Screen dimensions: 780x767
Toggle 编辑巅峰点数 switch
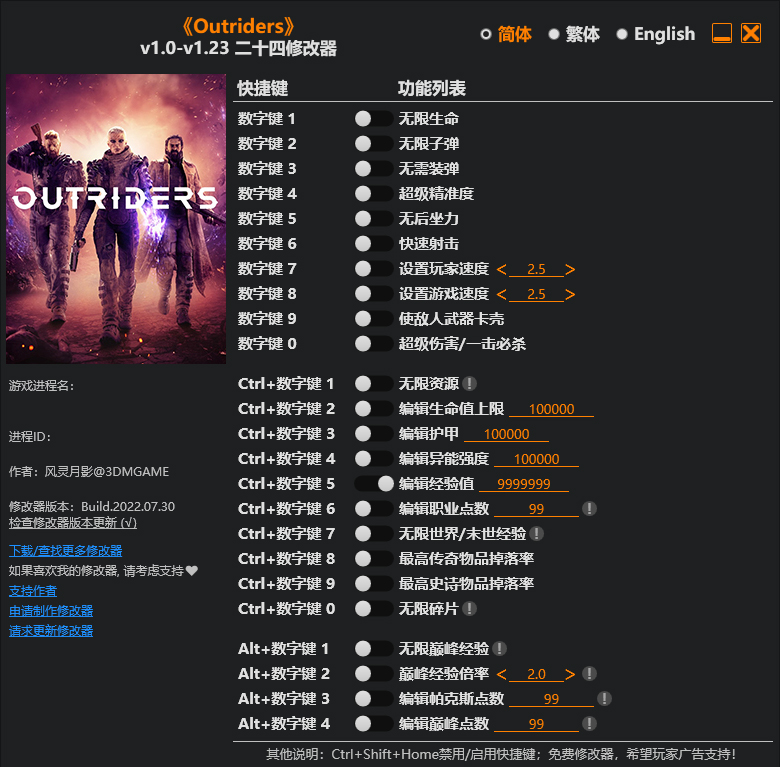click(374, 723)
